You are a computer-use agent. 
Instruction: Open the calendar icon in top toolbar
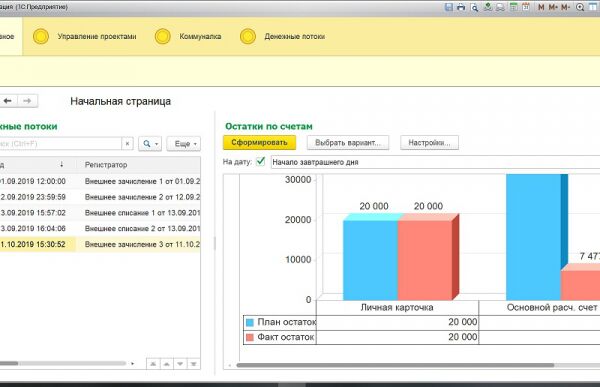526,7
